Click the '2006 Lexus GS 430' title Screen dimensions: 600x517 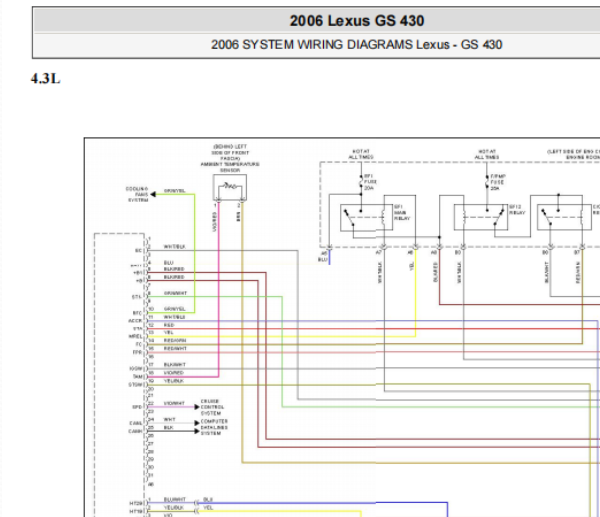click(357, 21)
